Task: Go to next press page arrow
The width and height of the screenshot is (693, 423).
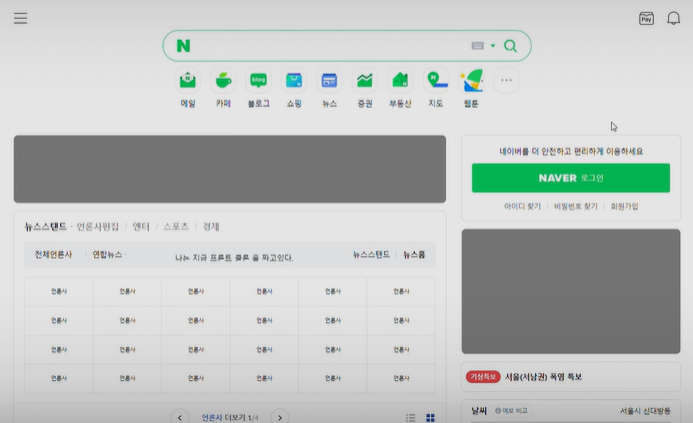Action: coord(280,417)
